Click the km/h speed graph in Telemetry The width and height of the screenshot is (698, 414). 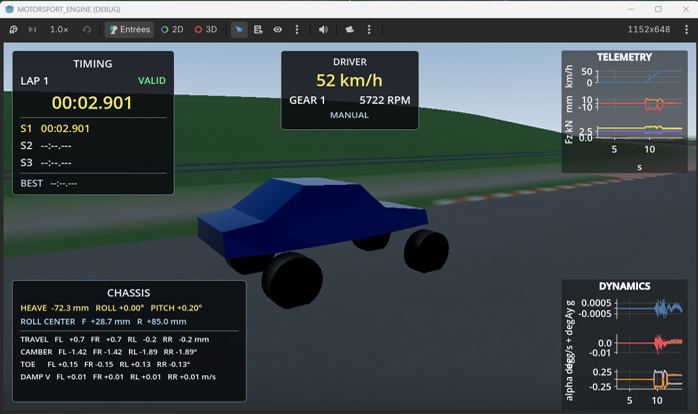coord(639,77)
